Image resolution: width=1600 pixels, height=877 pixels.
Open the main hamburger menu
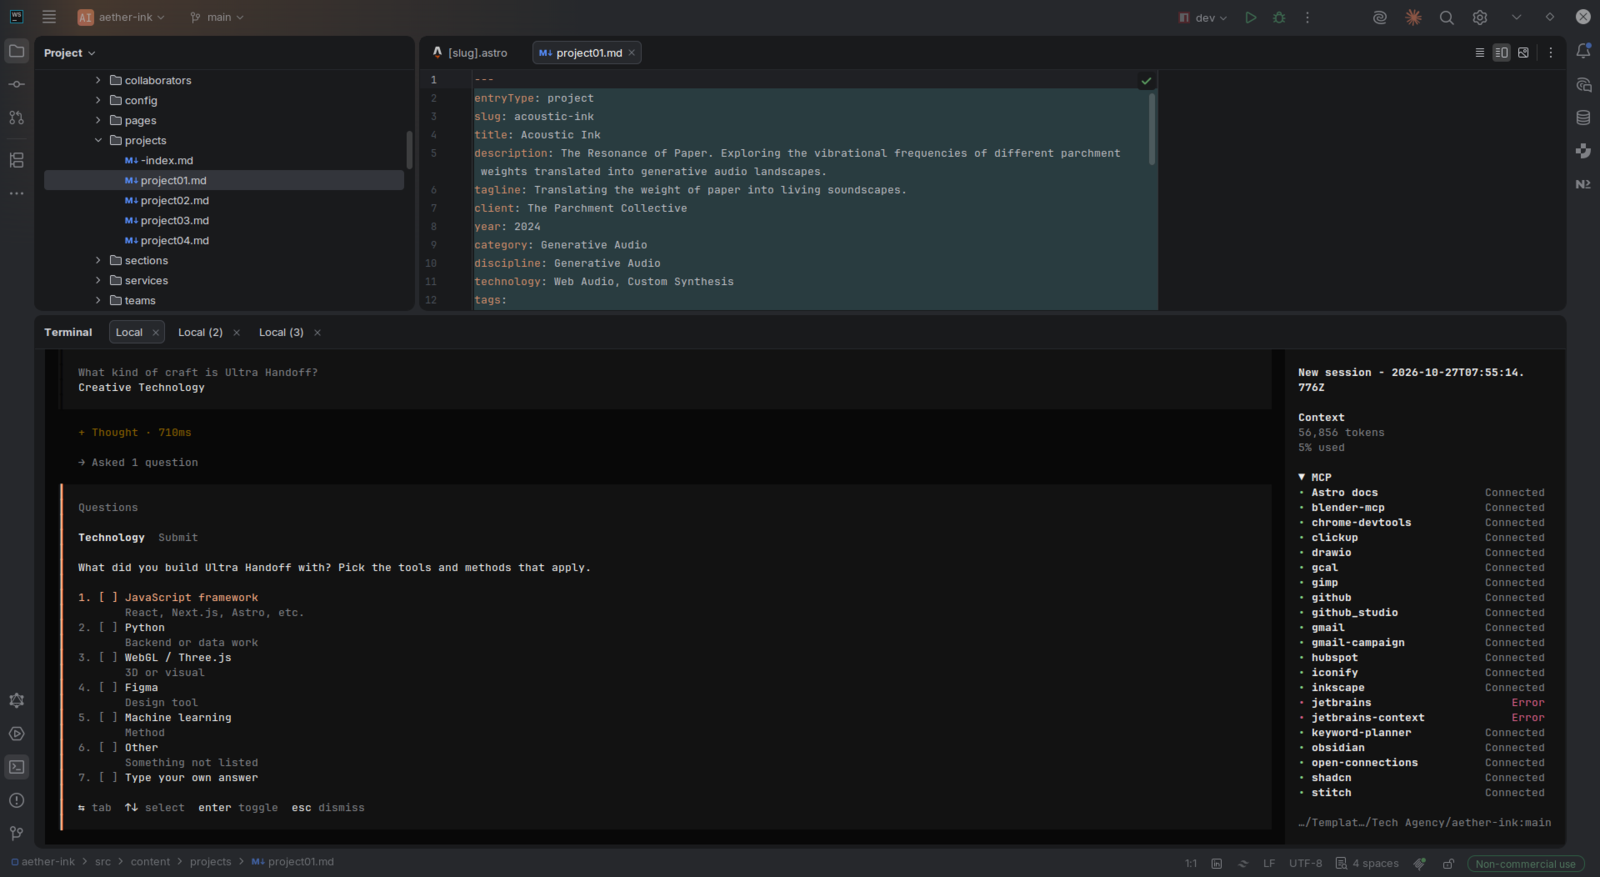[x=49, y=17]
